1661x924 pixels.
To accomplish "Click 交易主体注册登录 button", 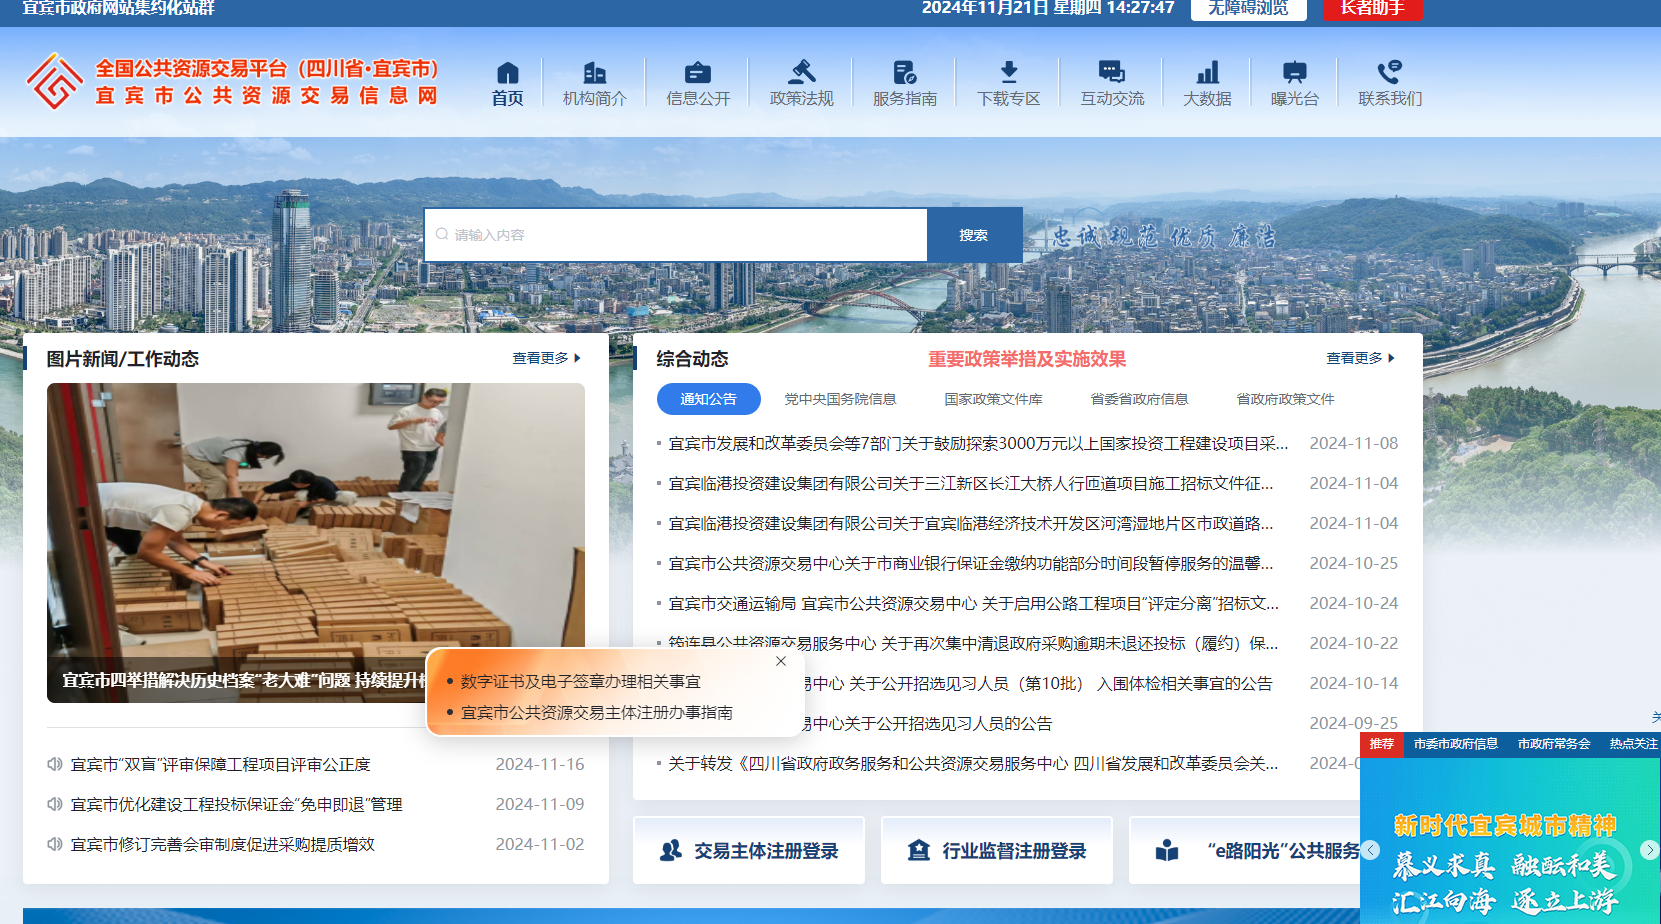I will coord(748,850).
